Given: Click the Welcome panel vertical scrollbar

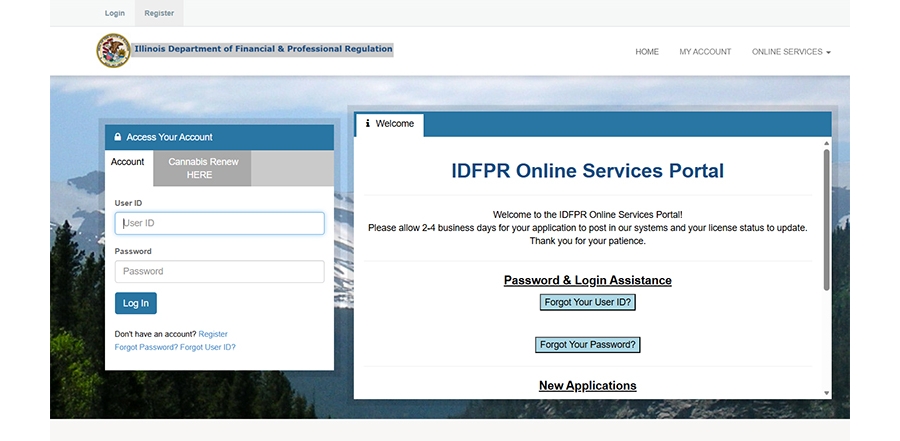Looking at the screenshot, I should point(826,220).
